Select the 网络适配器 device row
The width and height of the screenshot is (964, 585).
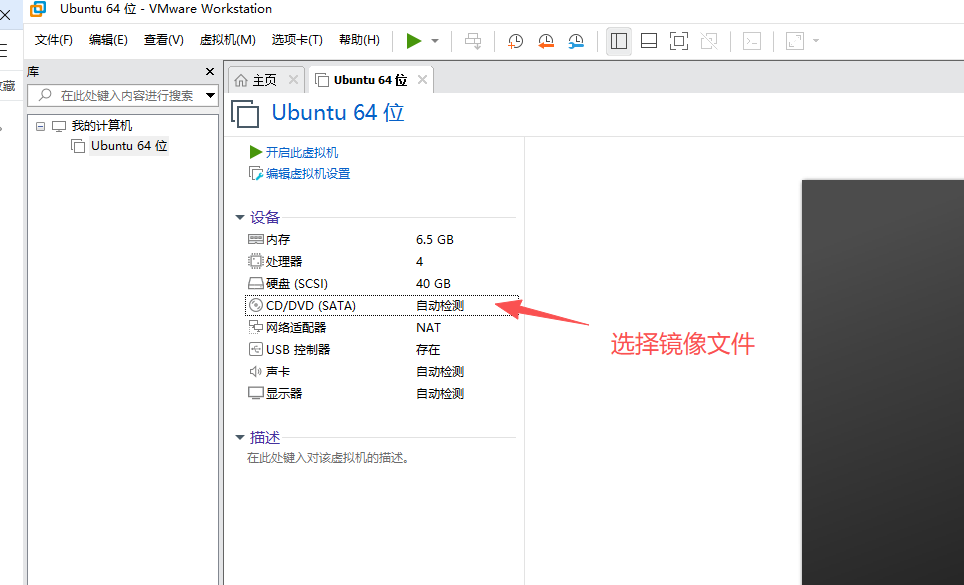[x=381, y=328]
